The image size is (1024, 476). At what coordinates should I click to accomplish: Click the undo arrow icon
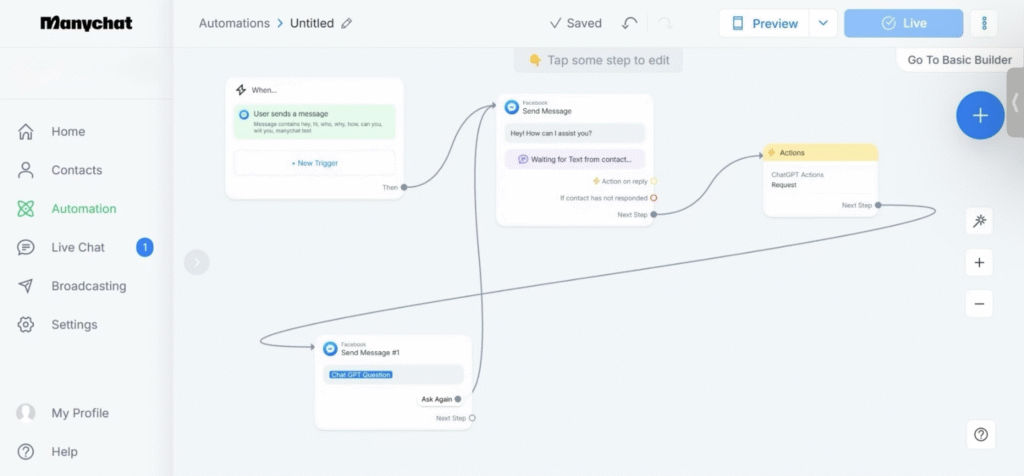coord(629,23)
